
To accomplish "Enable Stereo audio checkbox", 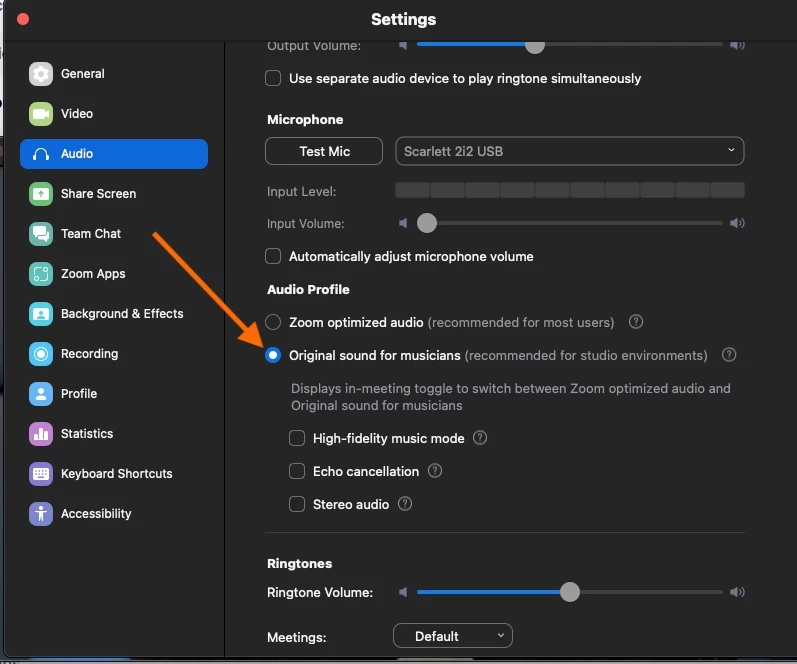I will point(297,504).
